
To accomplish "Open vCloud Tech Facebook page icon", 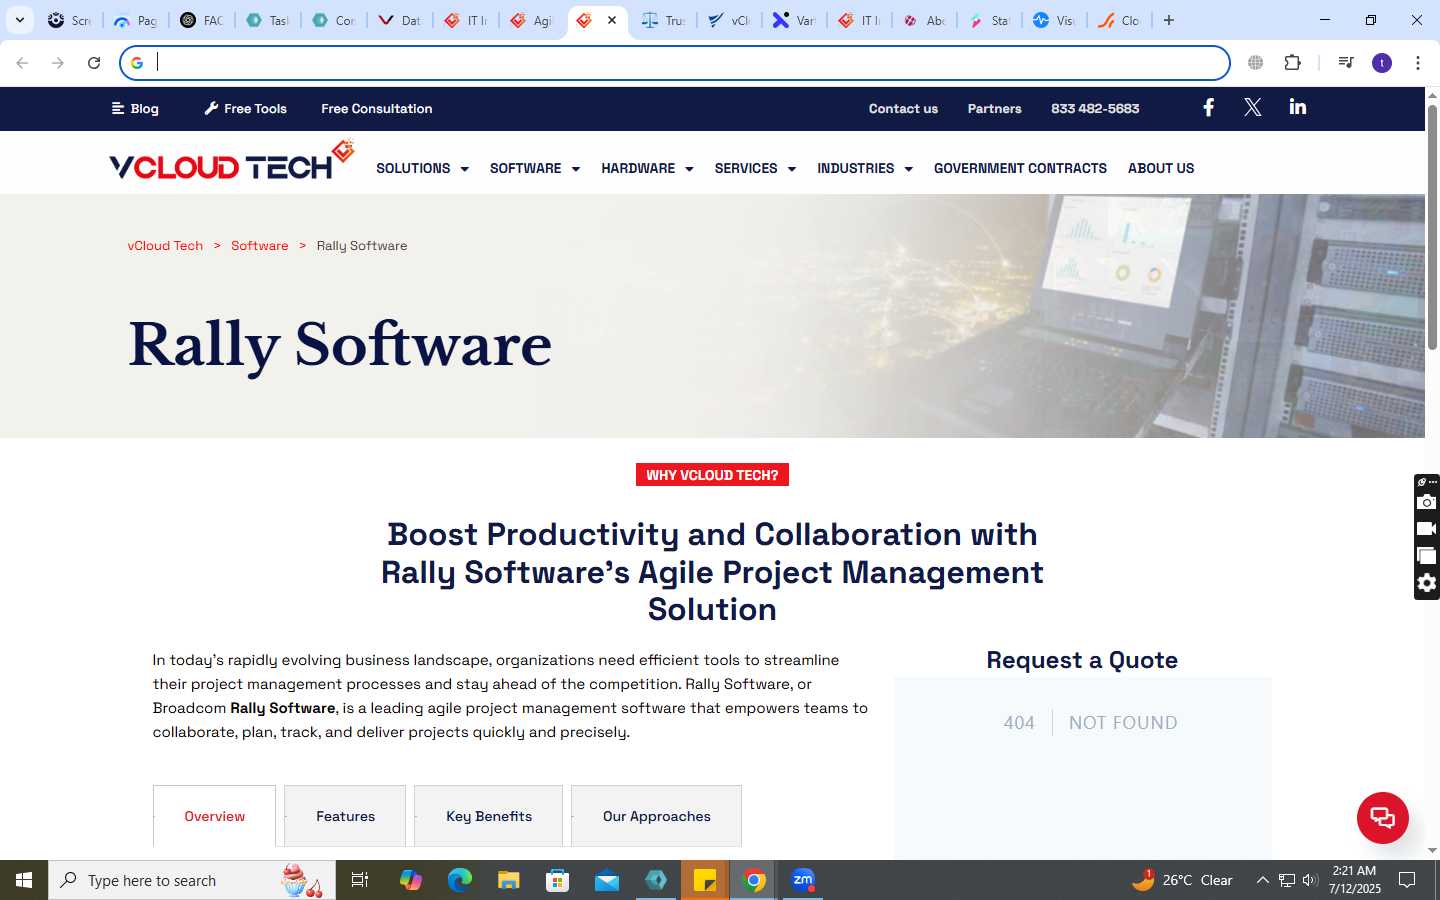I will [x=1208, y=108].
